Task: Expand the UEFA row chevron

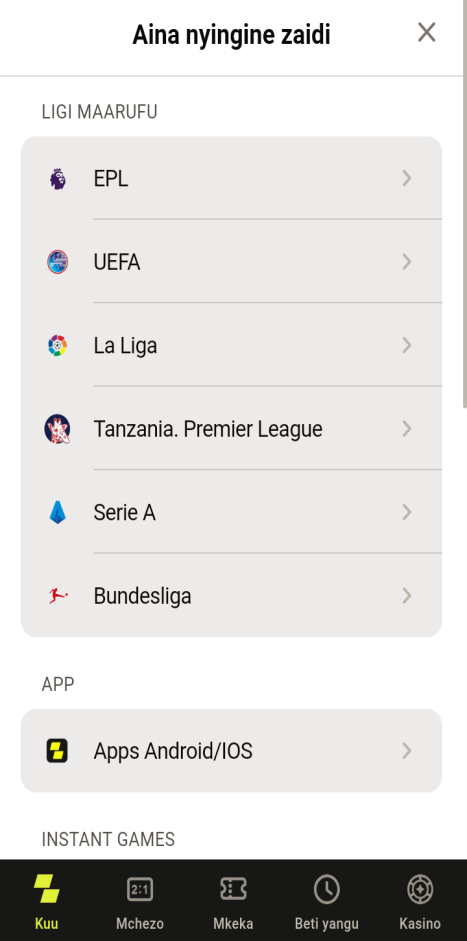Action: [x=407, y=262]
